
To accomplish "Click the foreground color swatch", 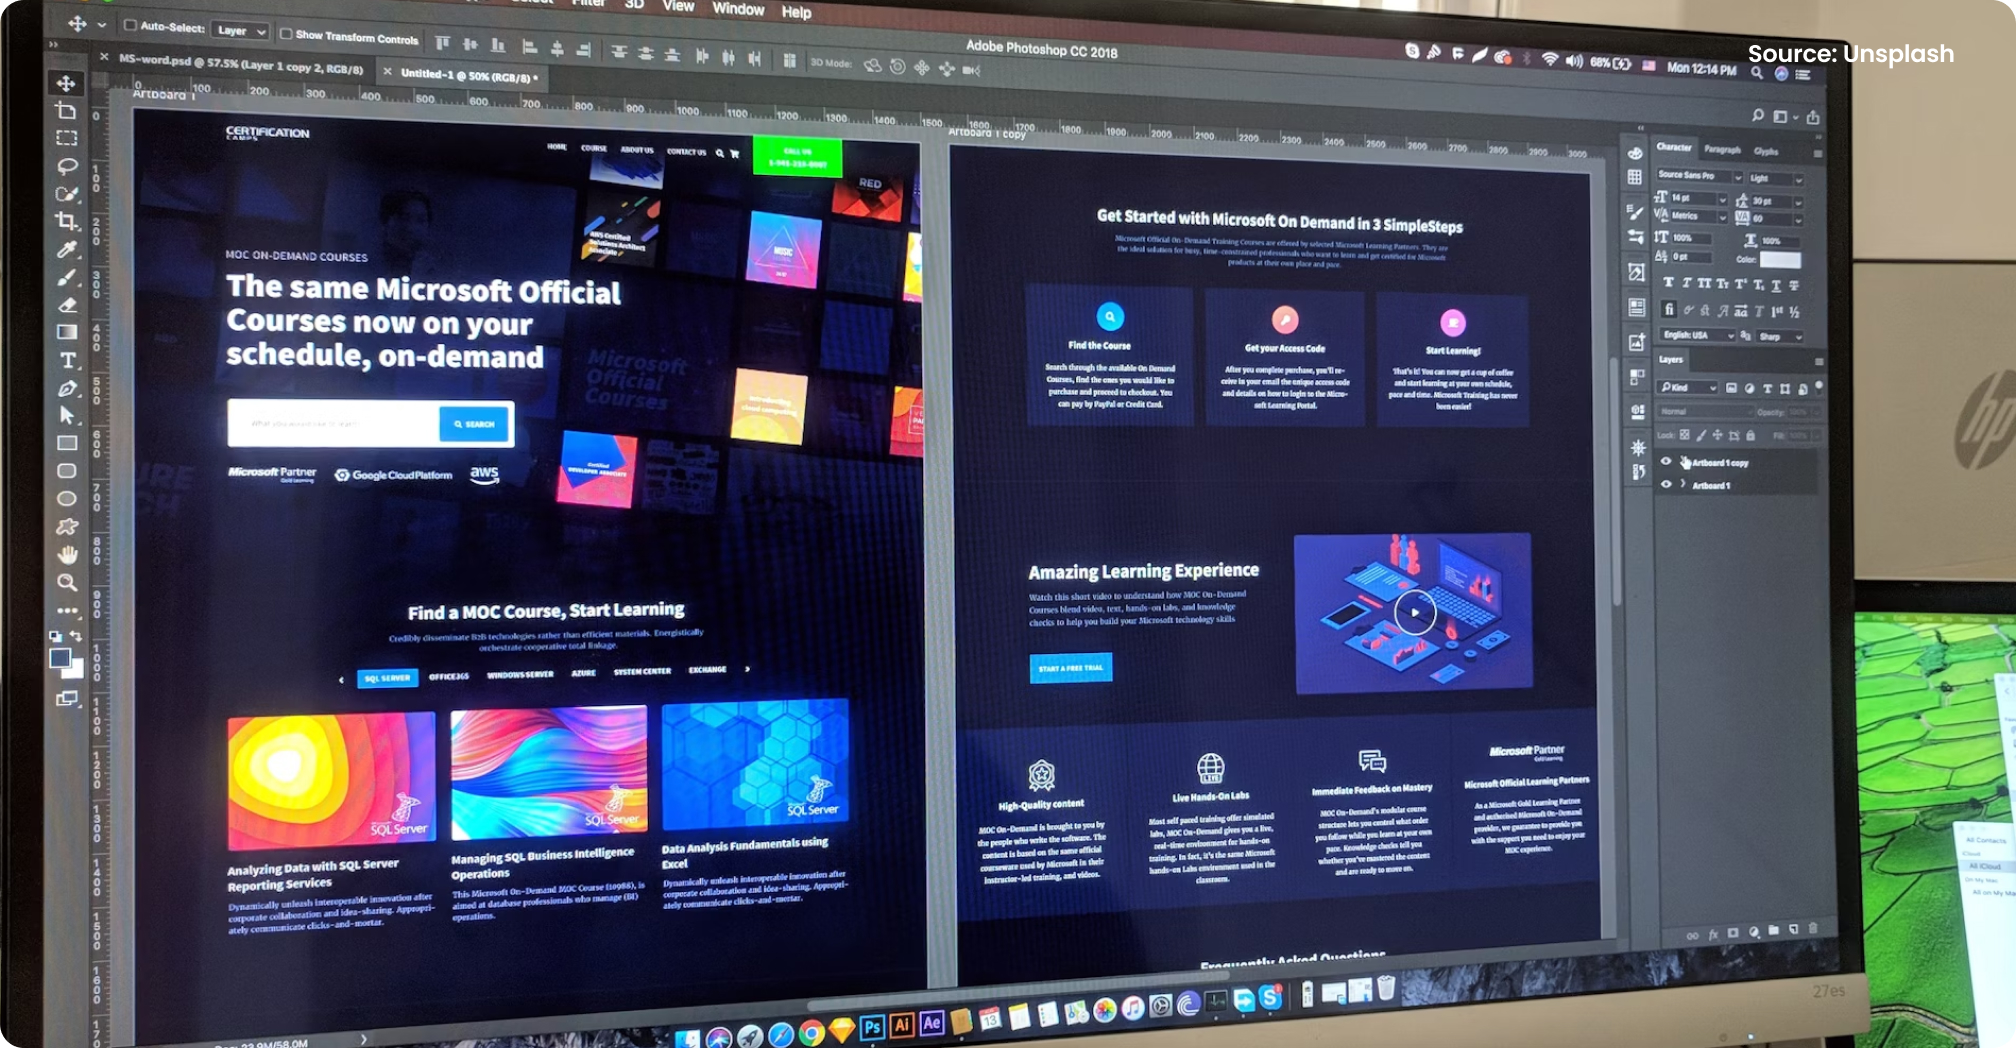I will coord(60,658).
